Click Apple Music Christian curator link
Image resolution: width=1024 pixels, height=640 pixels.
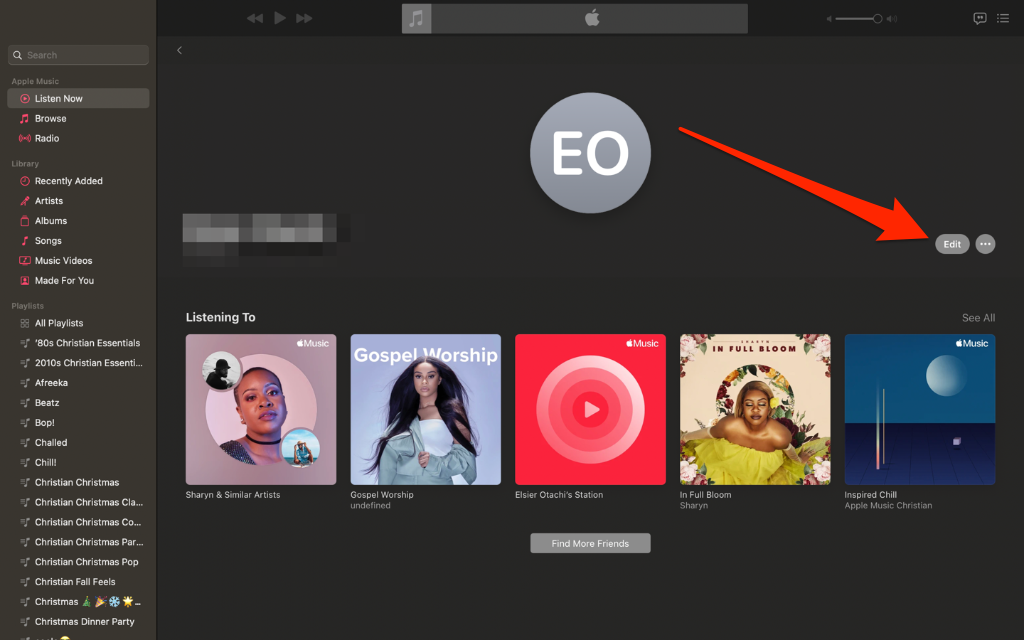[x=888, y=505]
